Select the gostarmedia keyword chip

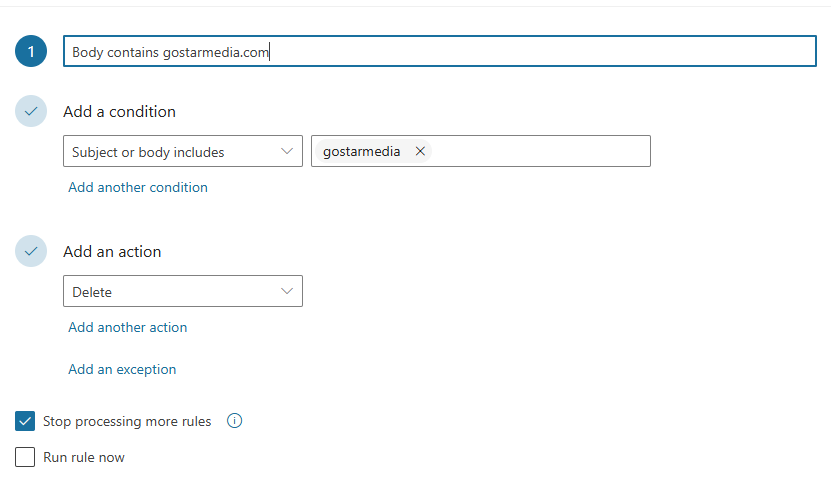tap(361, 152)
